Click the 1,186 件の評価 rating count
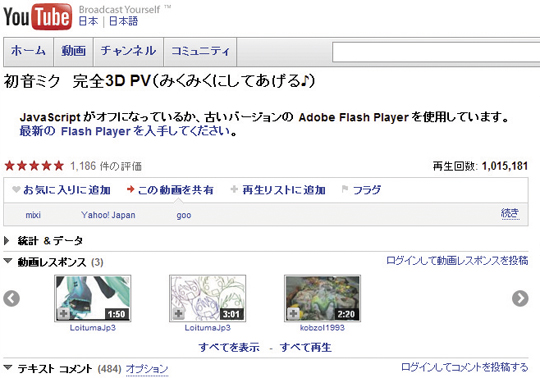 click(x=106, y=166)
